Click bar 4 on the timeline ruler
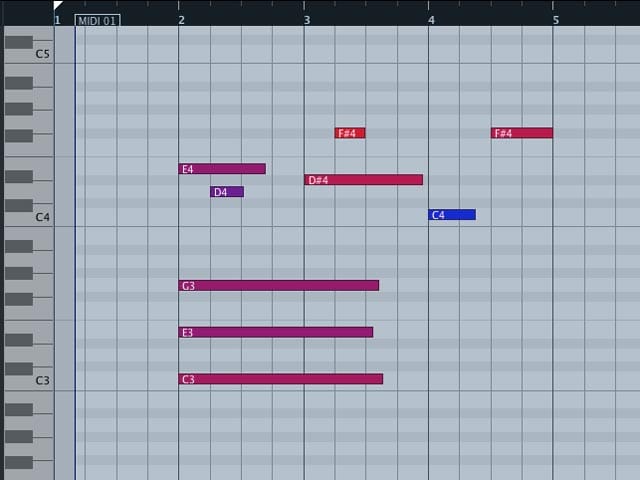Screen dimensions: 640x480 point(431,20)
